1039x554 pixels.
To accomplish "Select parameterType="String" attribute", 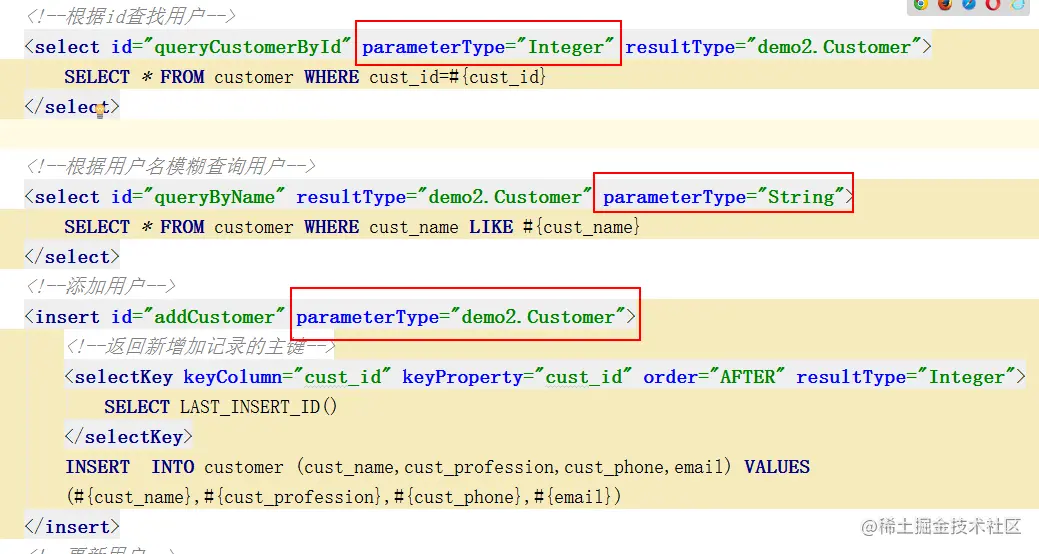I will point(724,197).
